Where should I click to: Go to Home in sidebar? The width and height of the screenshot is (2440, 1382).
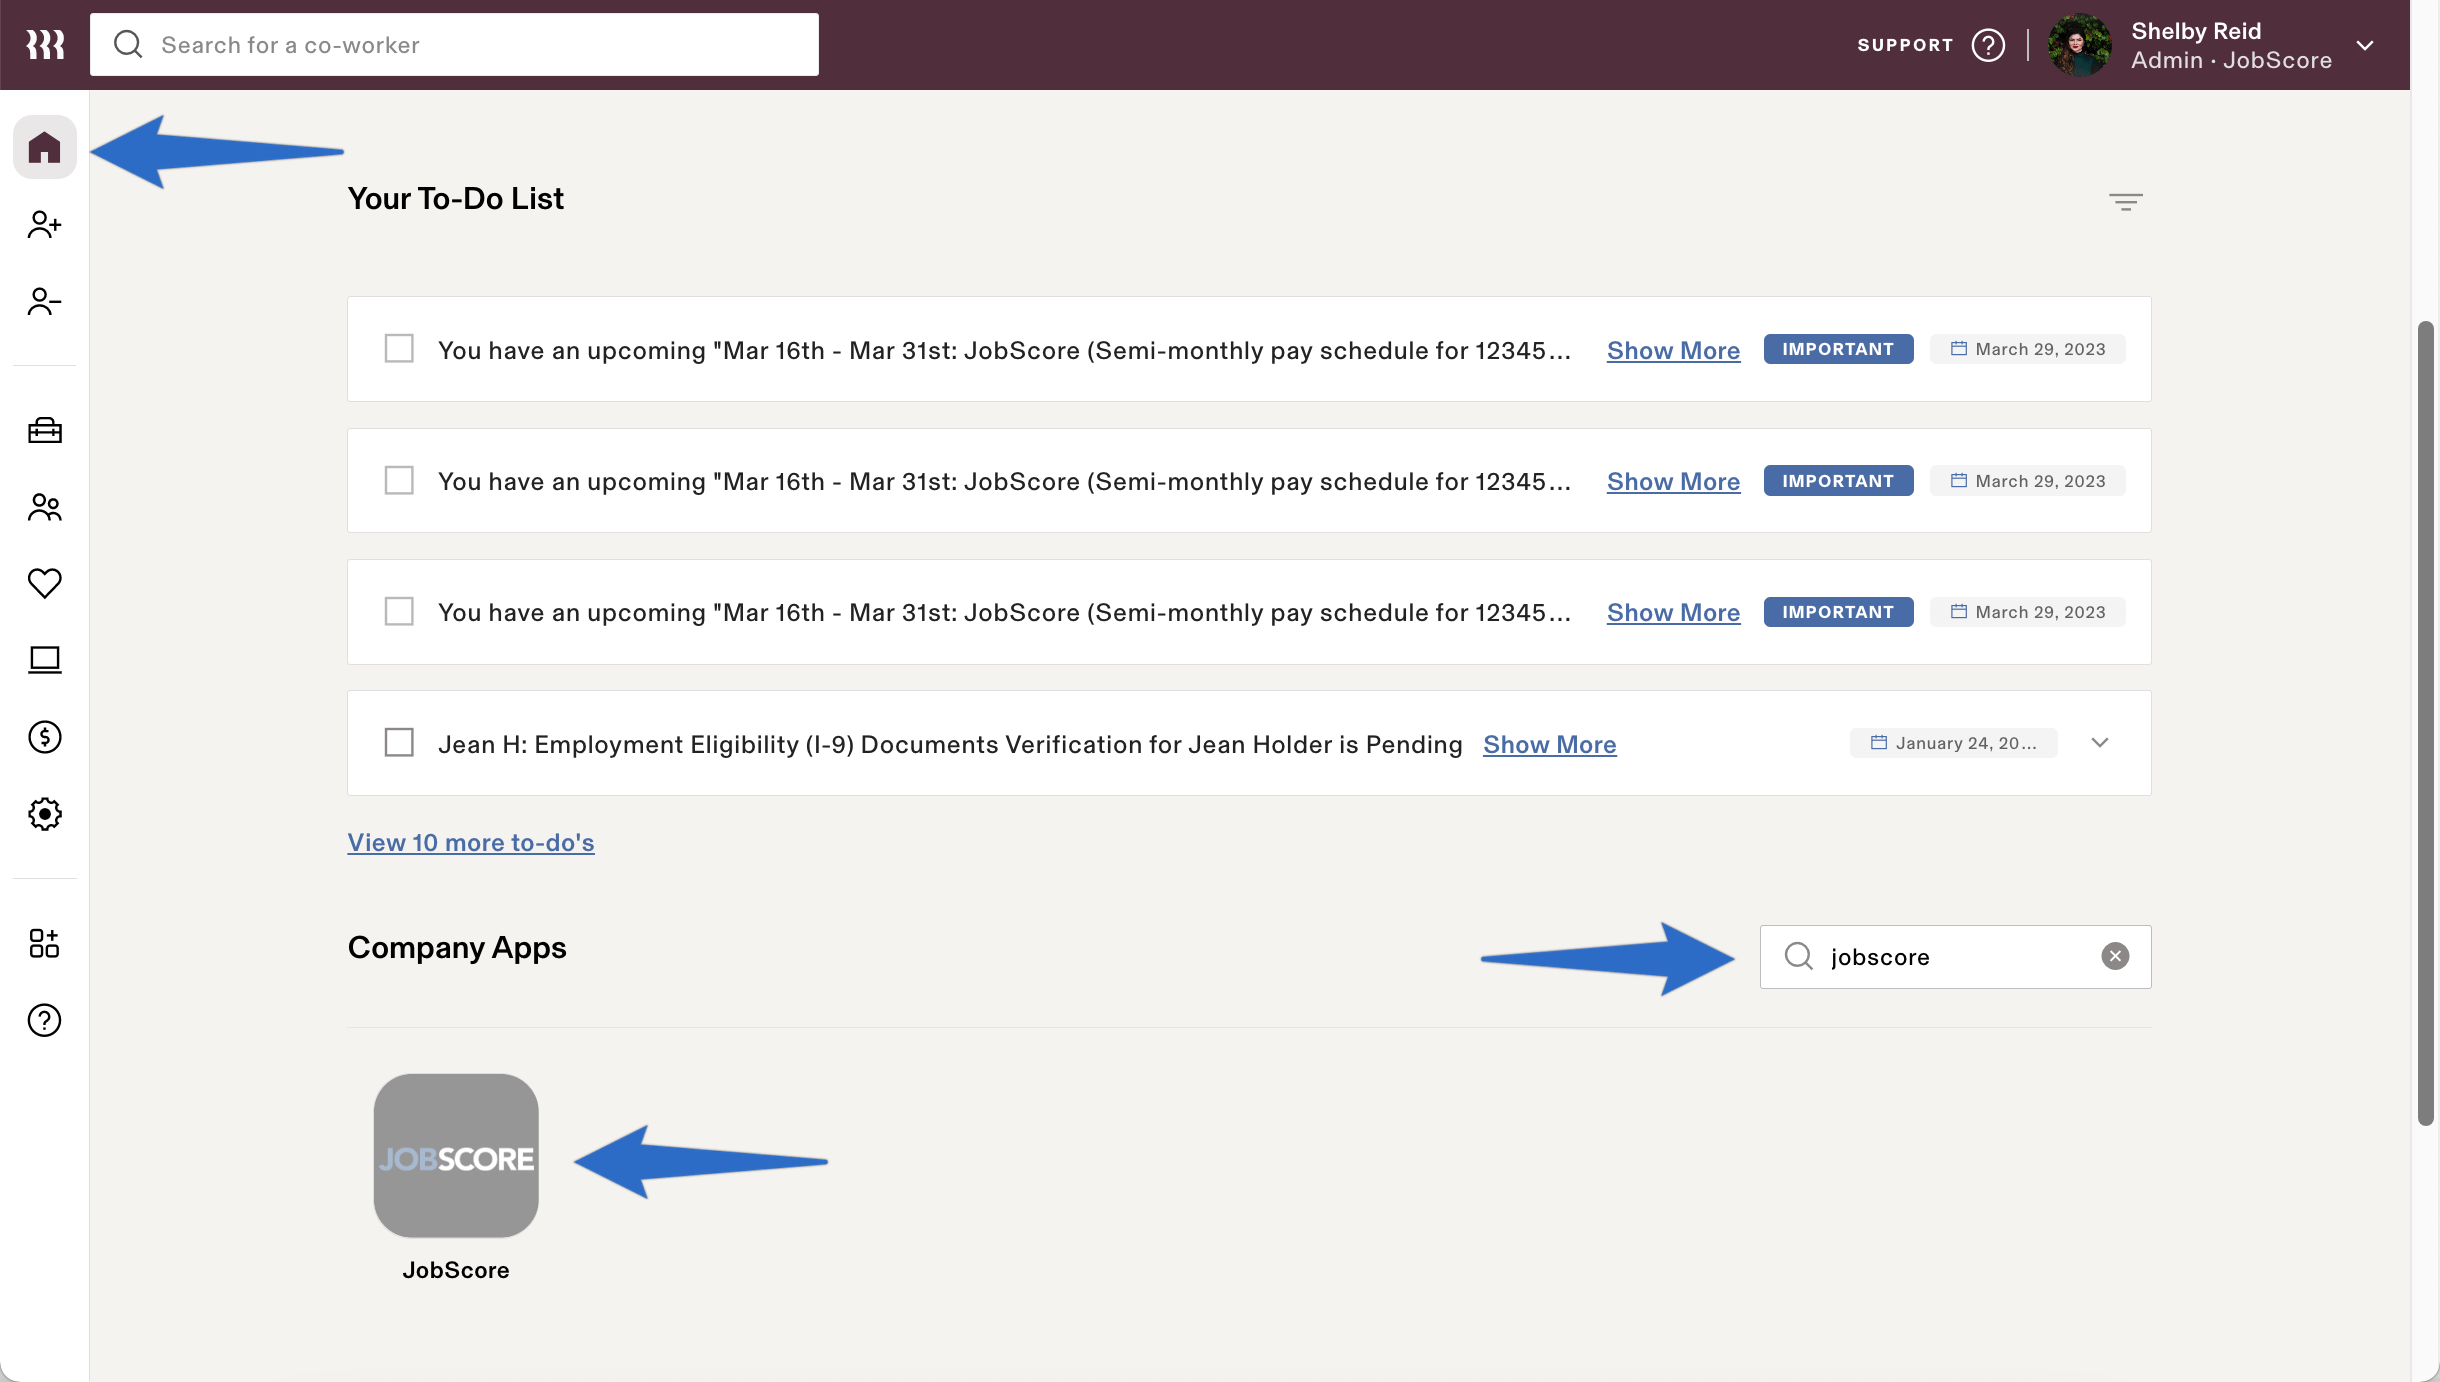pos(45,147)
